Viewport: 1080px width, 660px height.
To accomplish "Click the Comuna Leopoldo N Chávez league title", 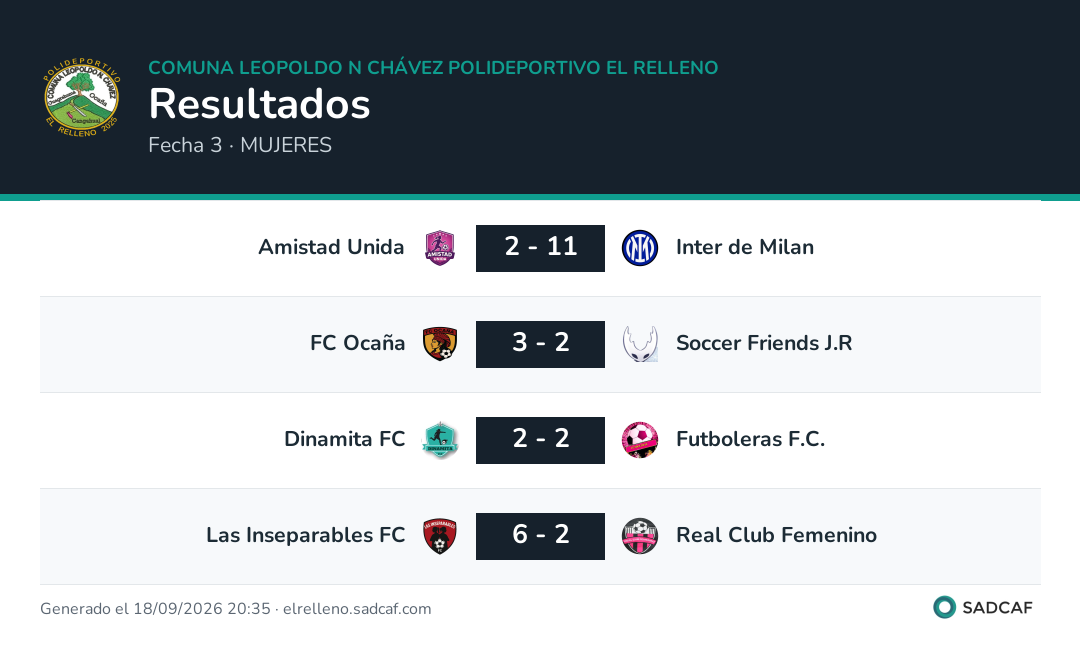I will (433, 68).
